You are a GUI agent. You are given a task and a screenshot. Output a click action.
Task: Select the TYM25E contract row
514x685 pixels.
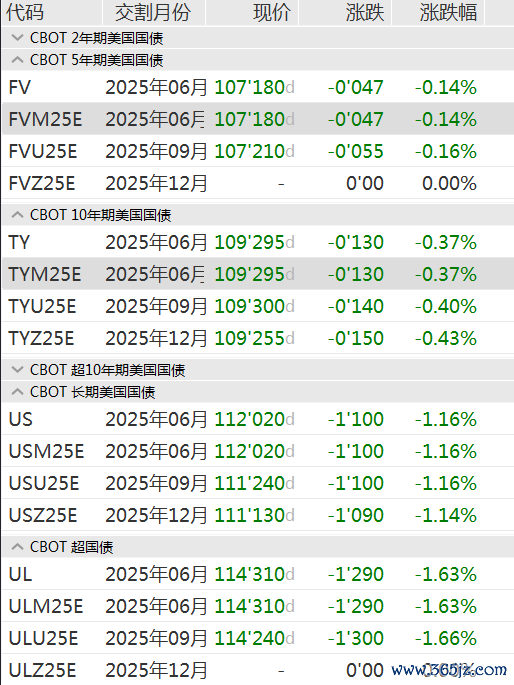(x=258, y=274)
